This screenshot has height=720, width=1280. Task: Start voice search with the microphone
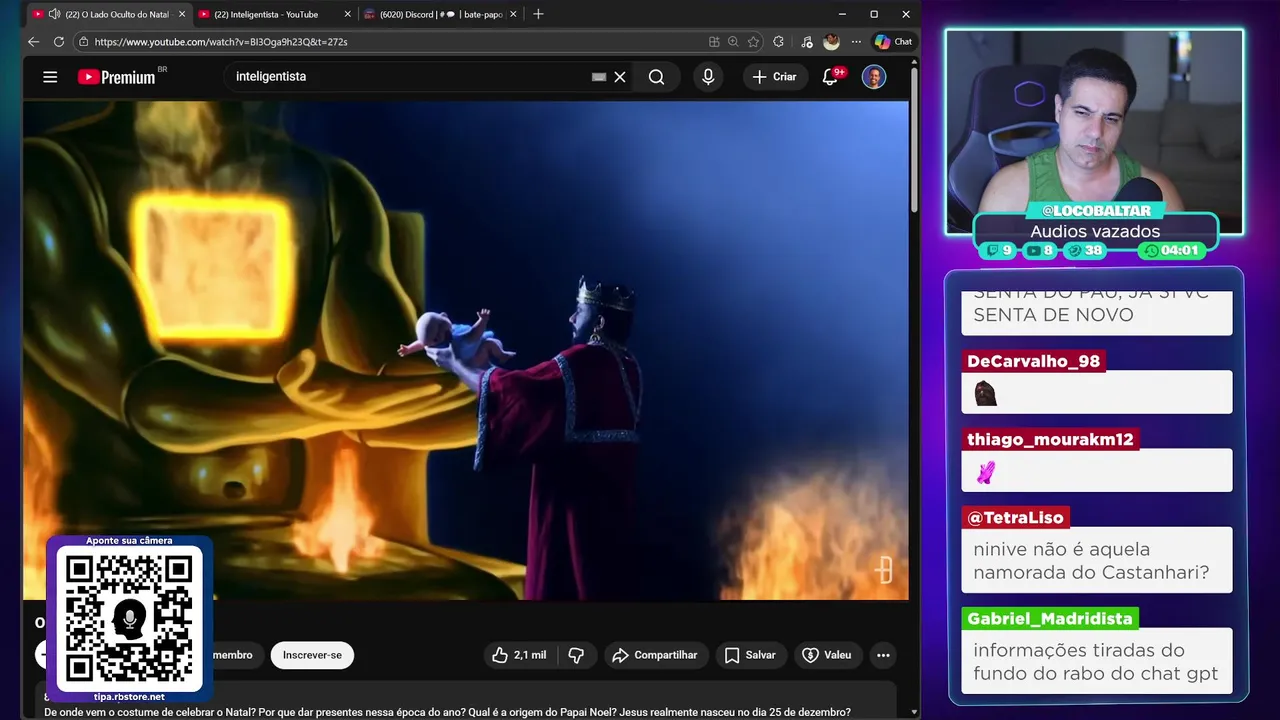(708, 77)
